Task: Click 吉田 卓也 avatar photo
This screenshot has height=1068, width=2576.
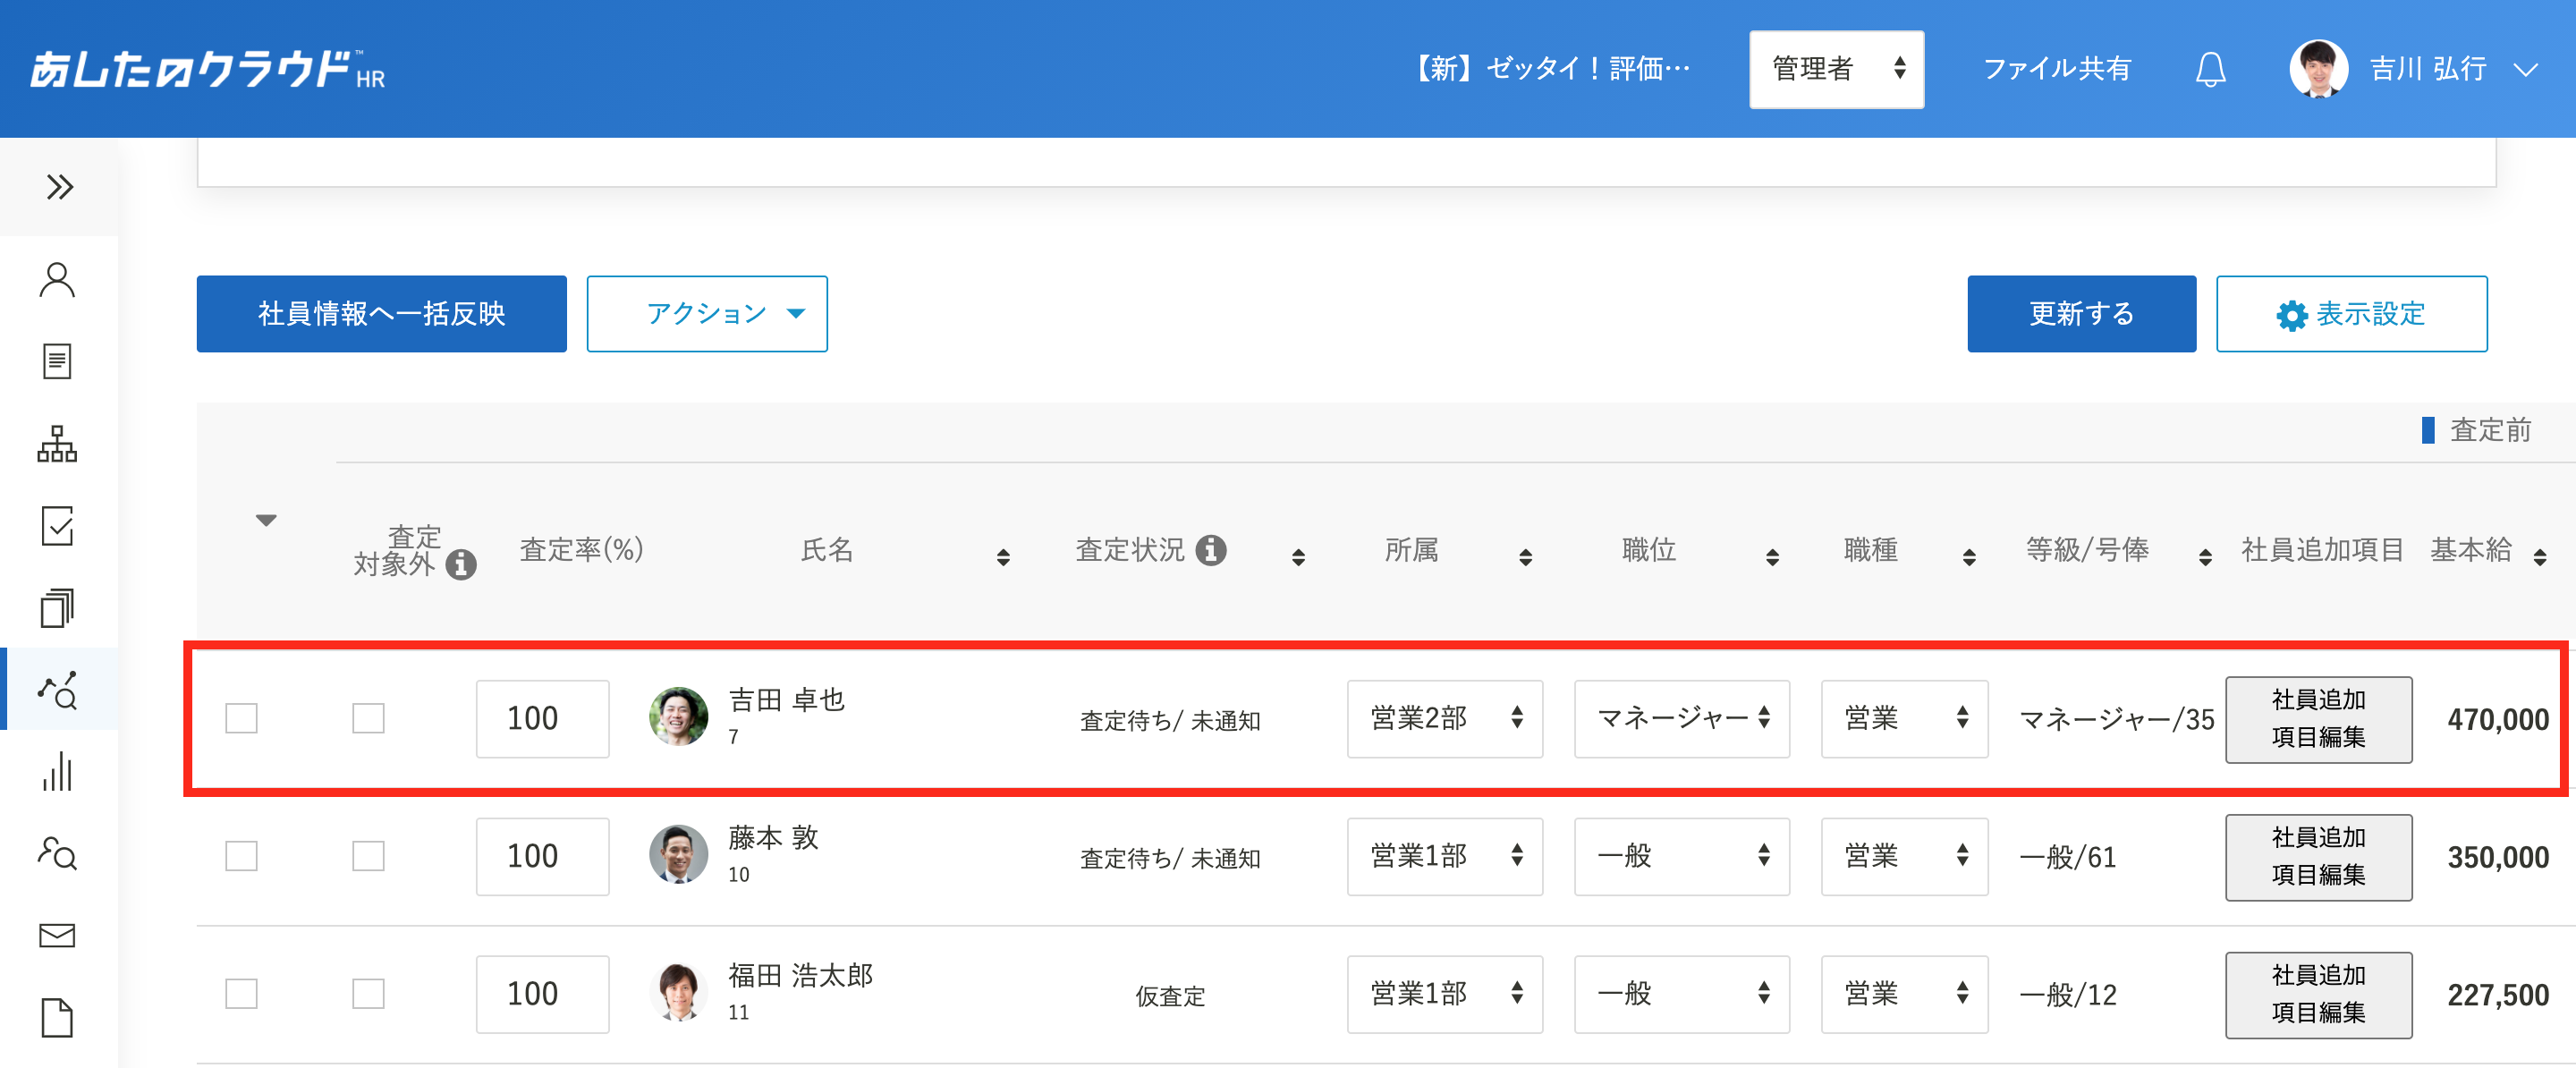Action: click(678, 716)
